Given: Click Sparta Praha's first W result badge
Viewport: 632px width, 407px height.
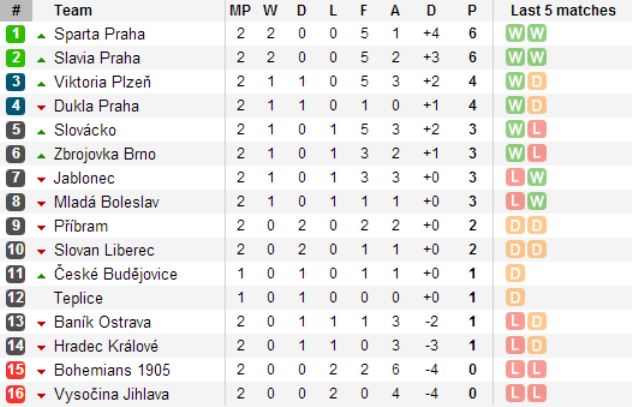Looking at the screenshot, I should (516, 34).
